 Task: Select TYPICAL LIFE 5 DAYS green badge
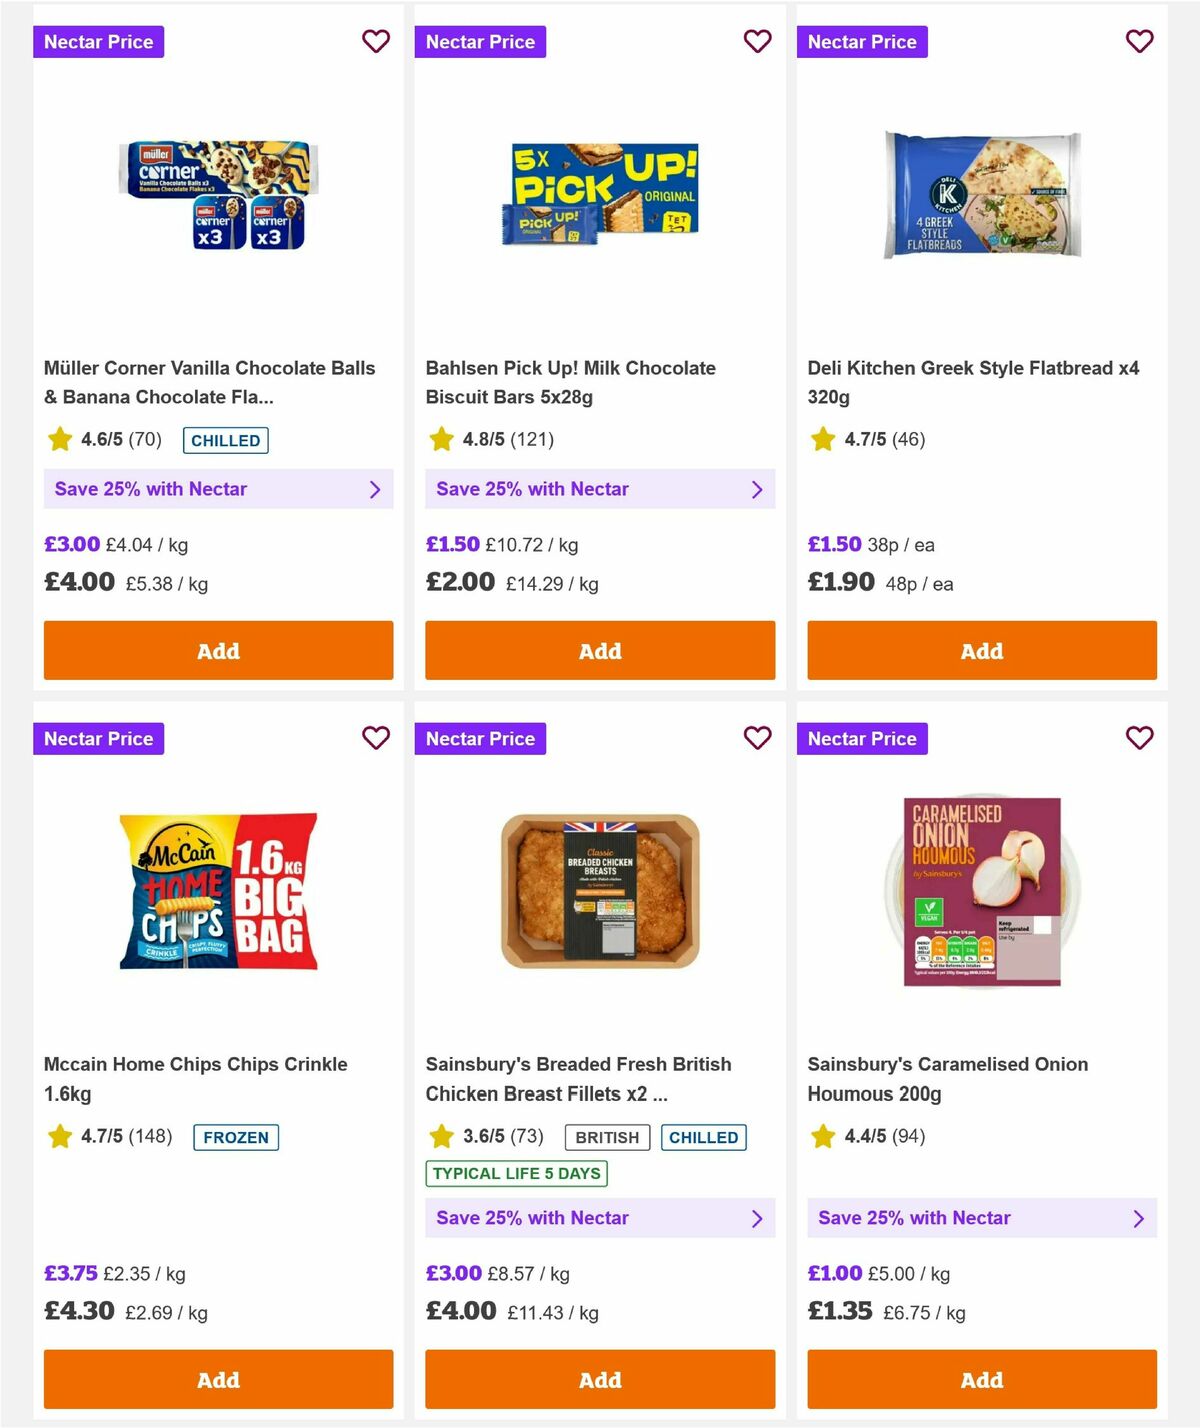515,1173
